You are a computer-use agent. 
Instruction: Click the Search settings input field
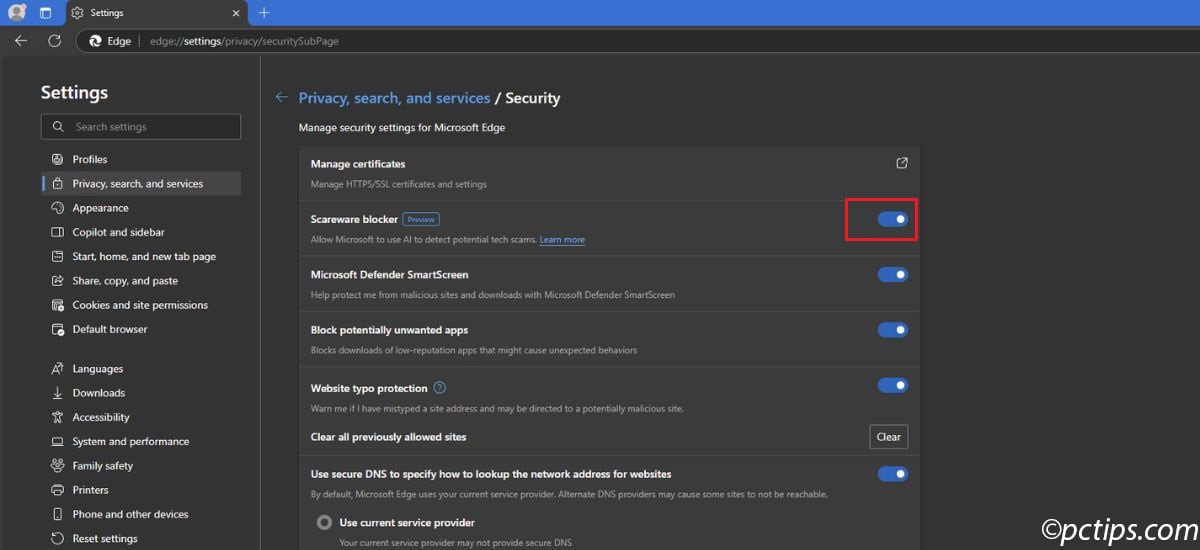pyautogui.click(x=141, y=127)
